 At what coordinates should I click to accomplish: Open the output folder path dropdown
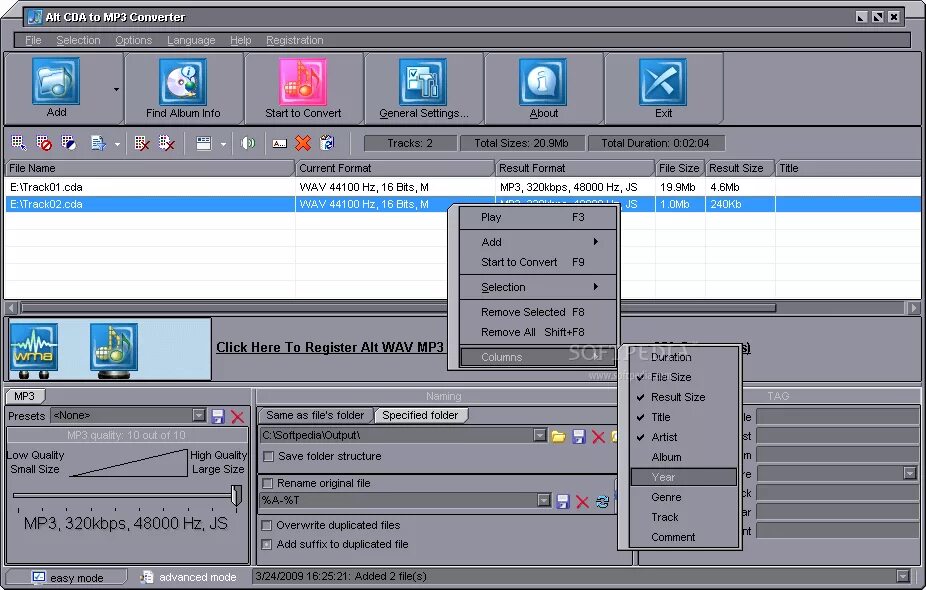click(x=539, y=435)
